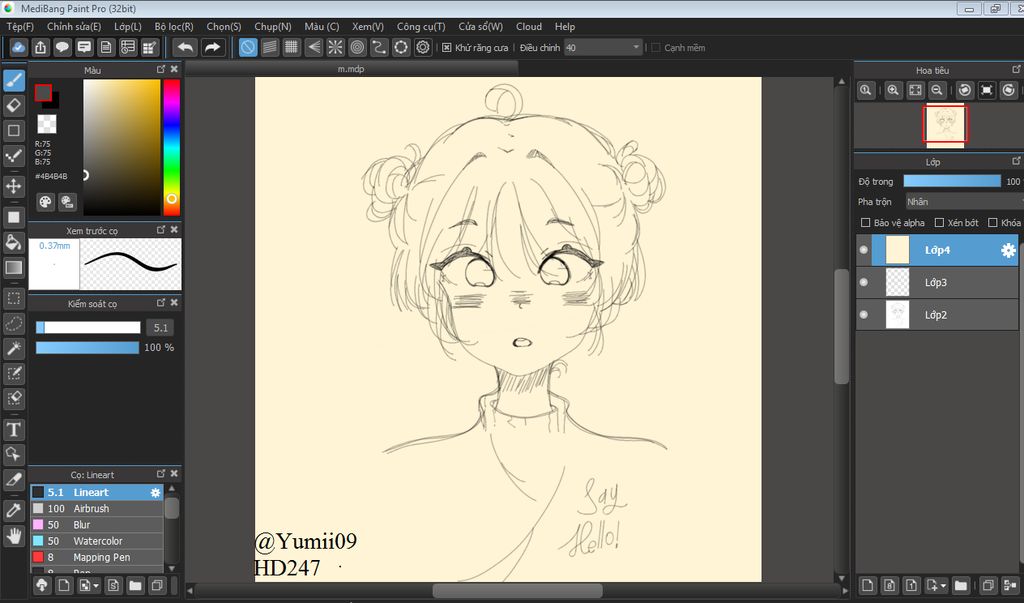Open the Bộ lọc(R) menu
Viewport: 1024px width, 603px height.
point(174,27)
